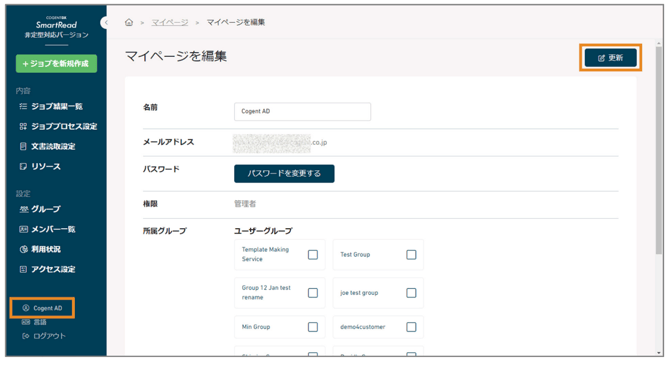Screen dimensions: 670x365
Task: Check the Template Making Service group
Action: point(313,255)
